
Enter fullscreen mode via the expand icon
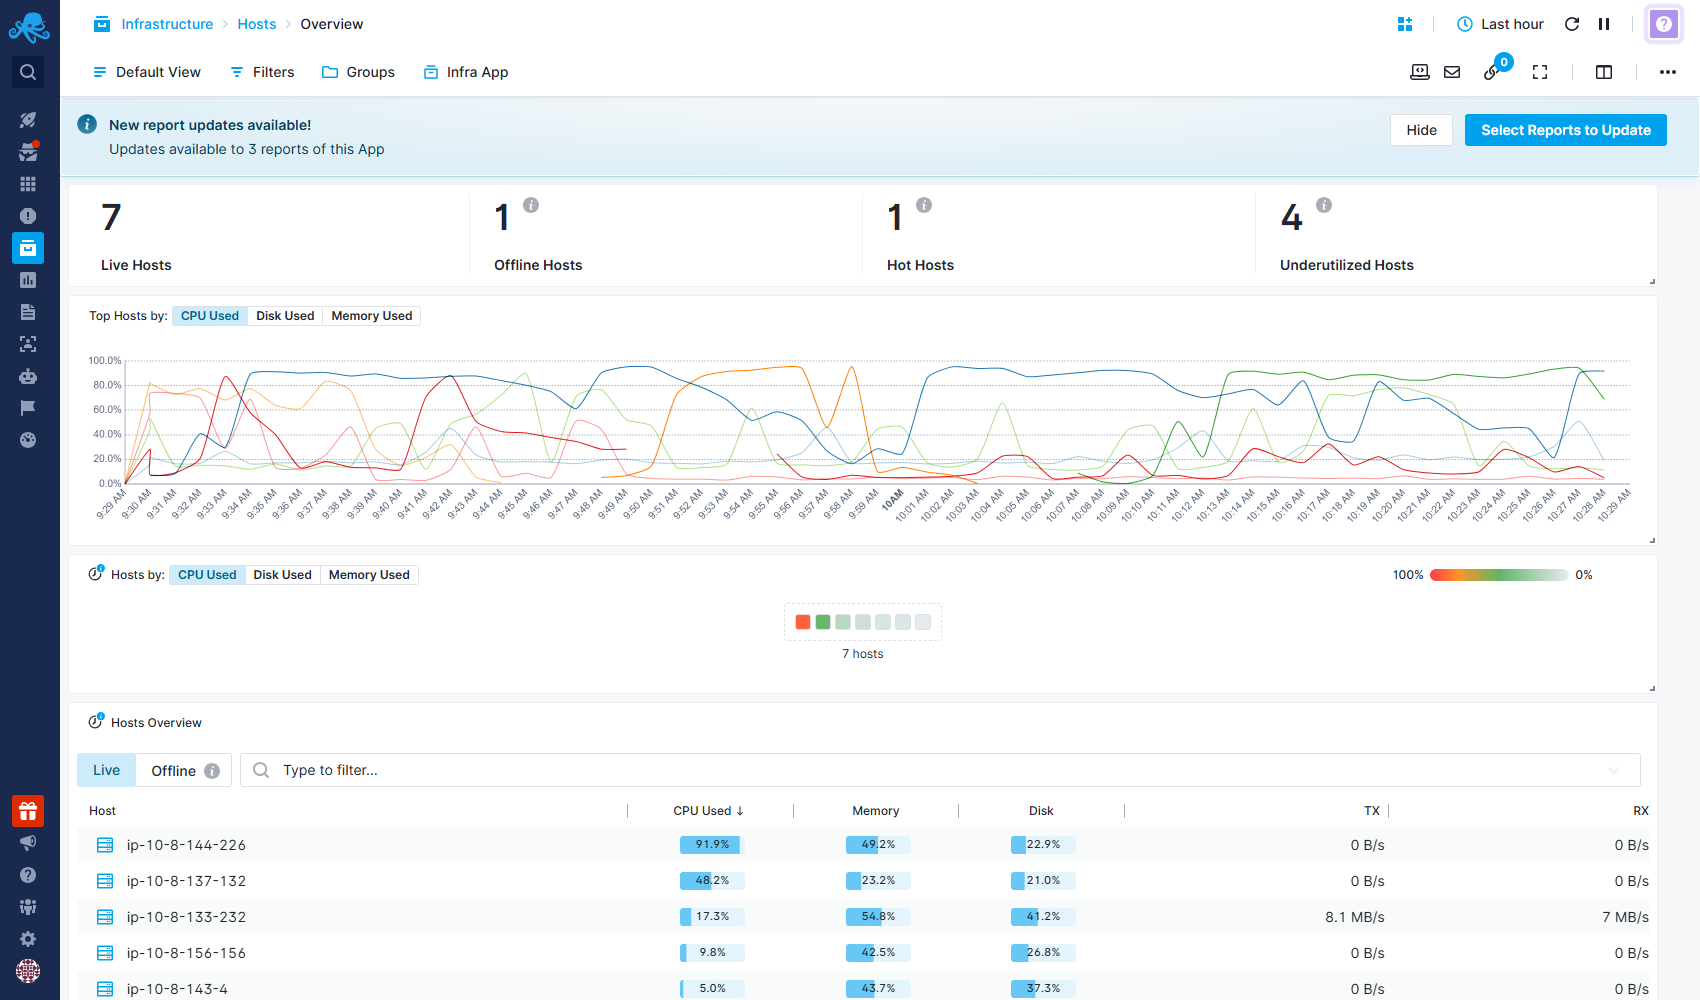[x=1540, y=72]
